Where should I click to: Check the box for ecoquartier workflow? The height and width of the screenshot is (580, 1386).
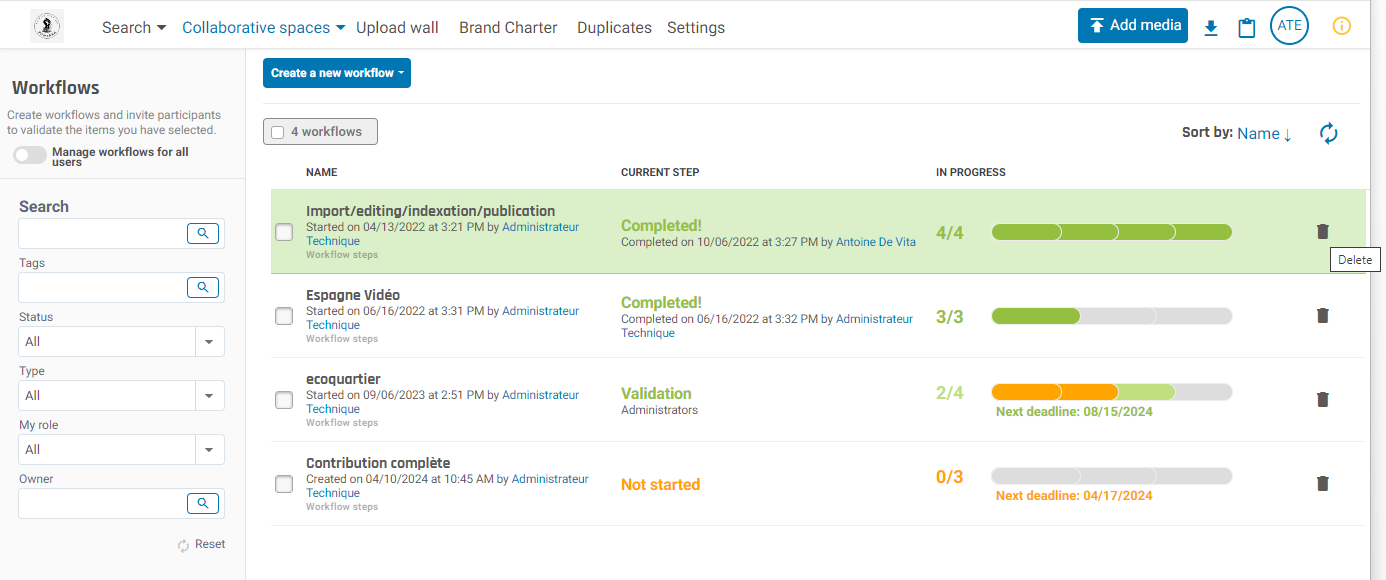click(284, 400)
